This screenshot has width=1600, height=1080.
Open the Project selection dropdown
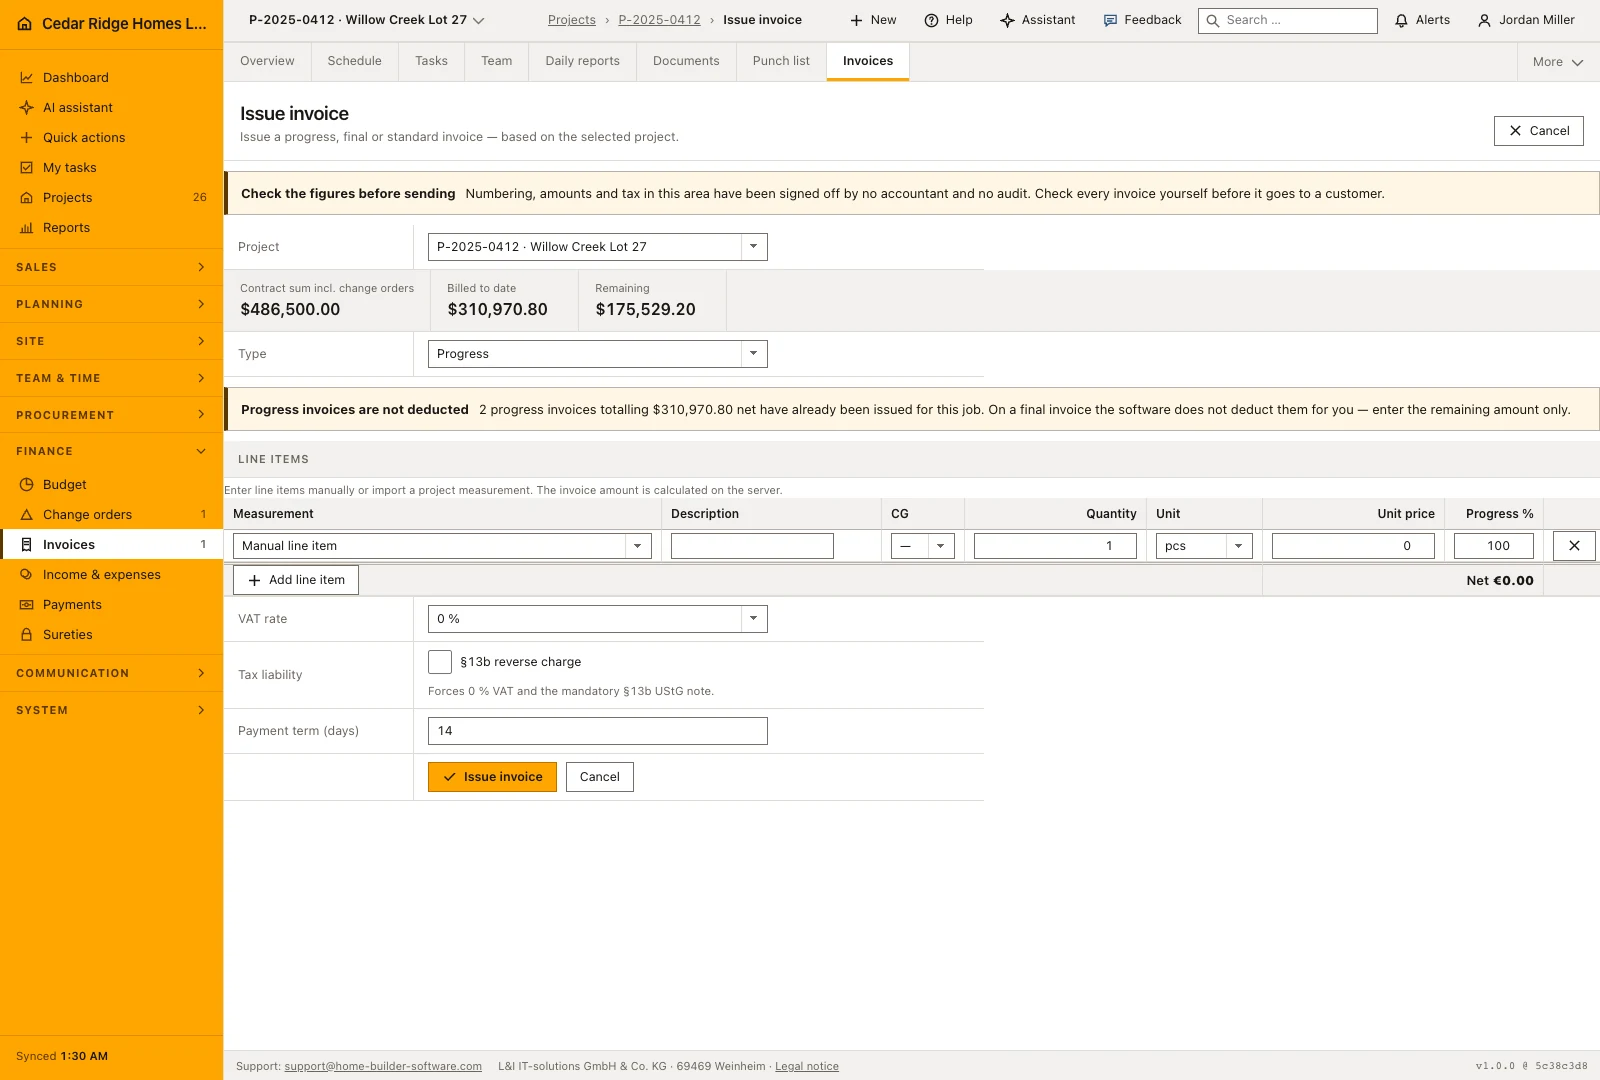598,247
